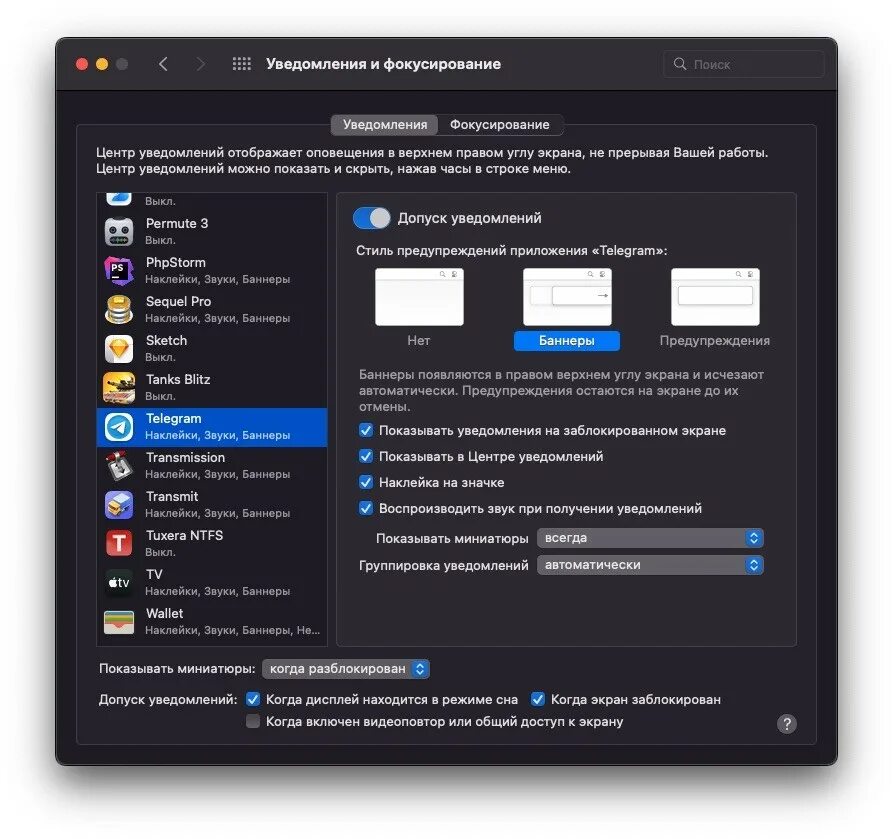Uncheck Воспроизводить звук при получении уведомлений
The height and width of the screenshot is (839, 893).
366,508
